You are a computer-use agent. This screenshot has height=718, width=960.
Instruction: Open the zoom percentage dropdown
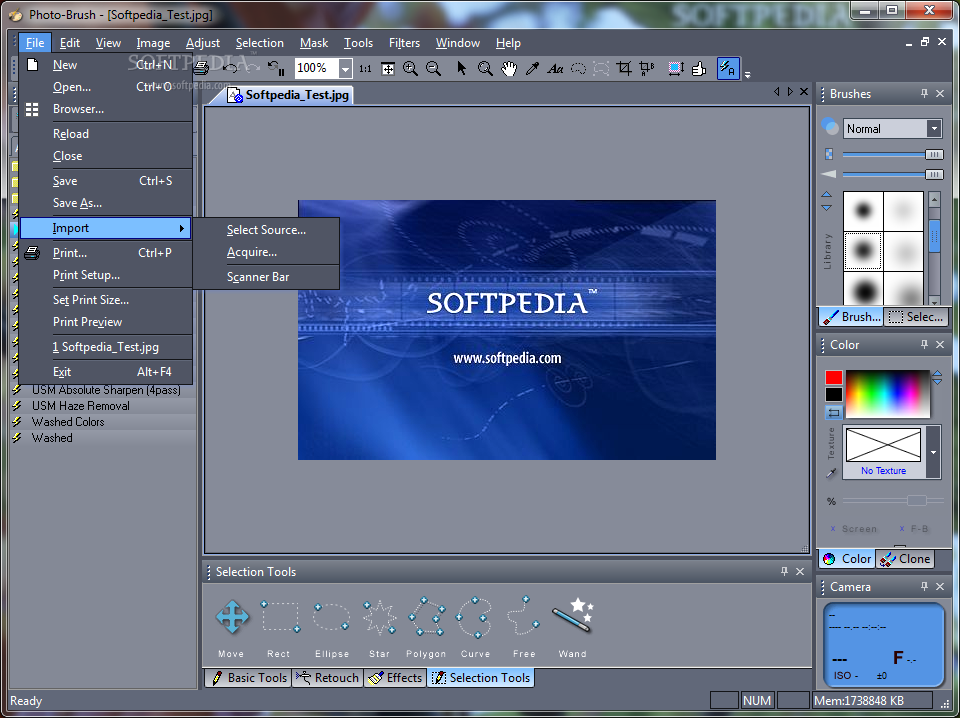tap(346, 69)
